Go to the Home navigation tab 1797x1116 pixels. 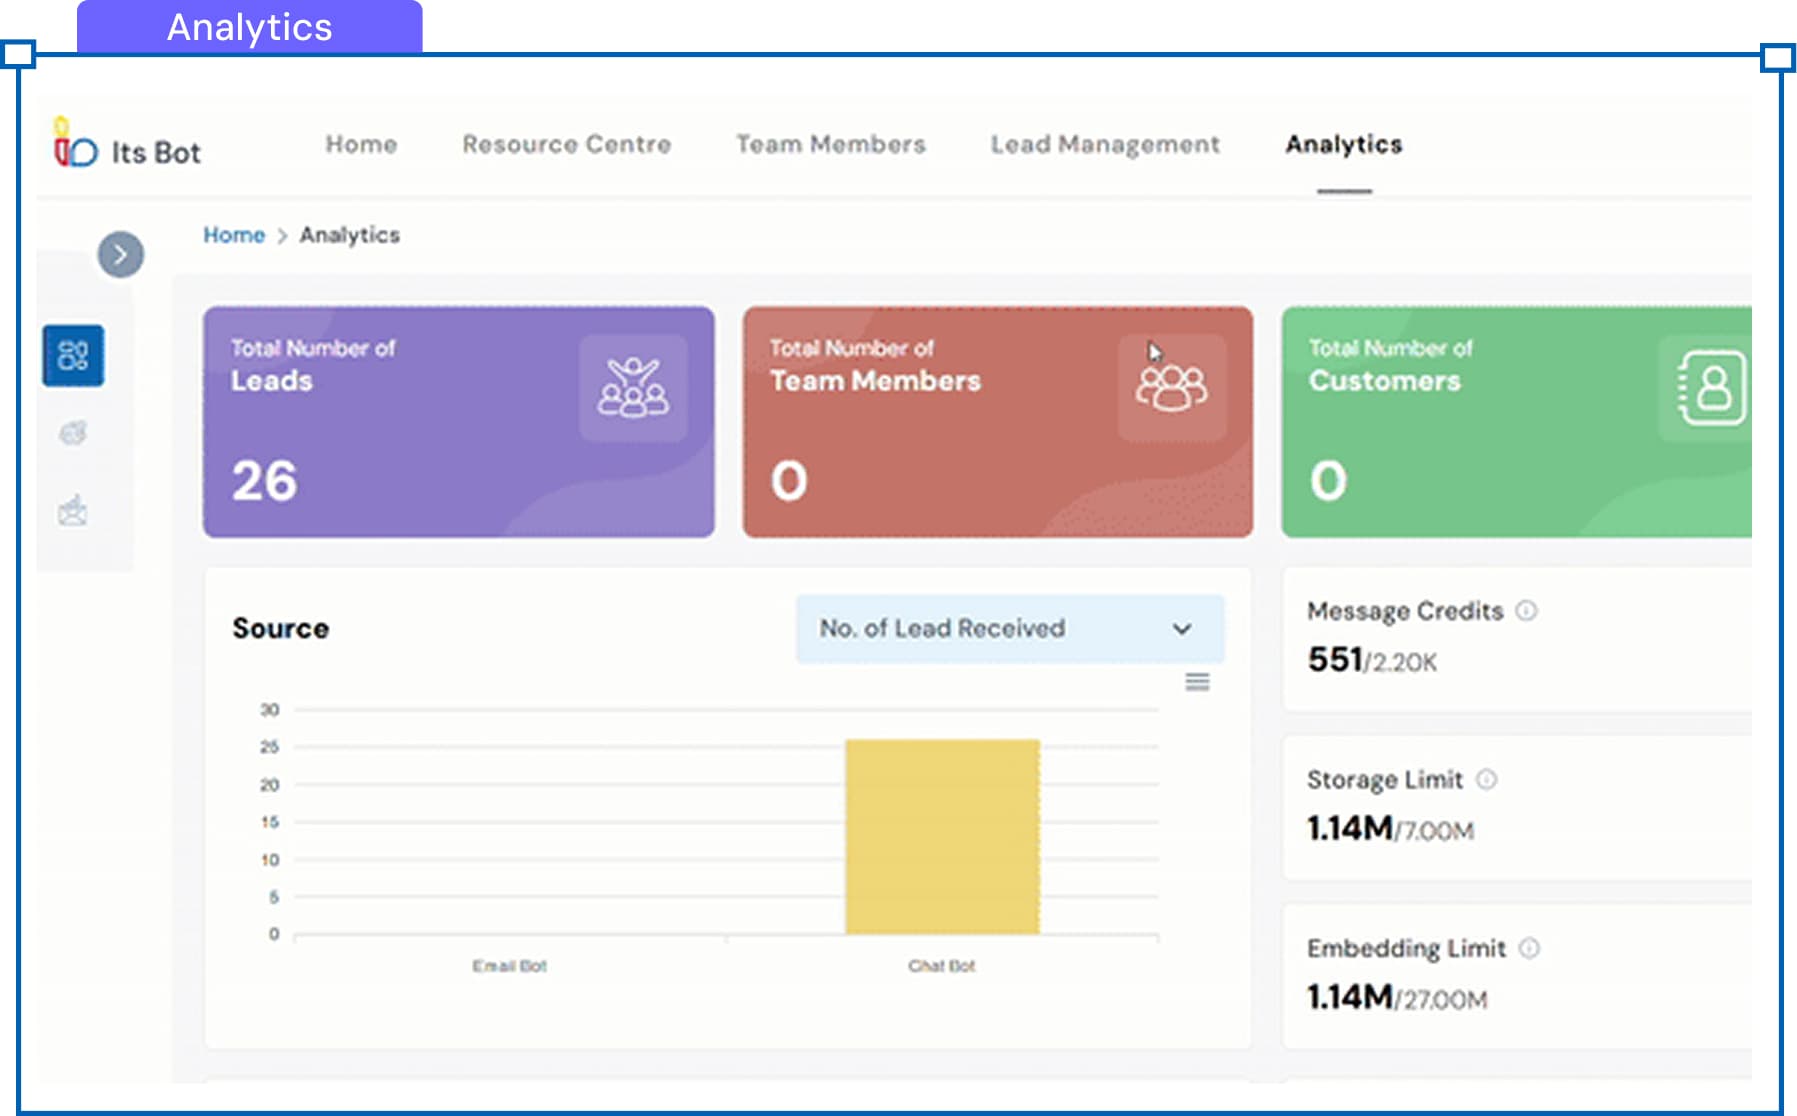[361, 144]
